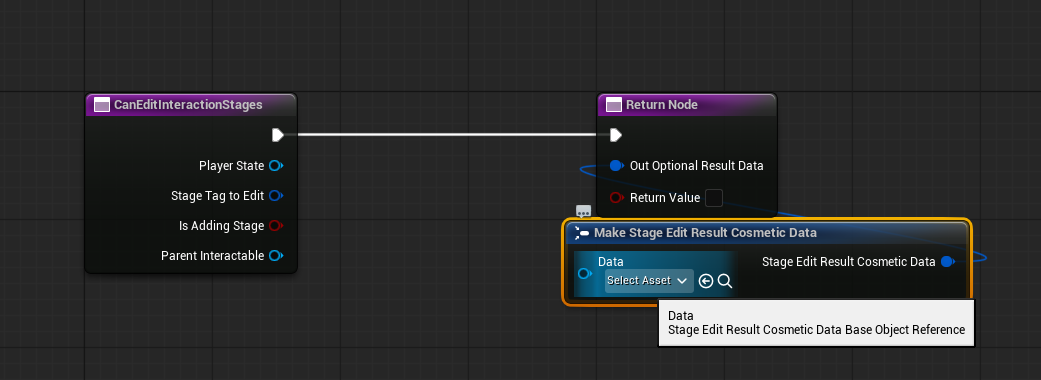Click the Out Optional Result Data label
The height and width of the screenshot is (380, 1041).
coord(696,165)
